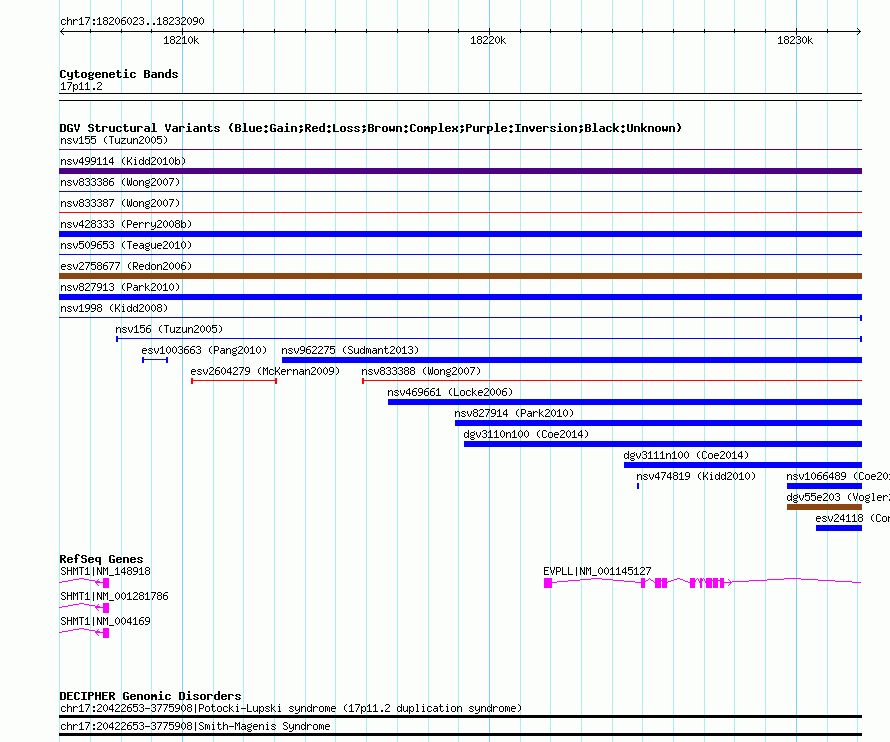Image resolution: width=890 pixels, height=742 pixels.
Task: Click the blue dgv3111n100 gain bar
Action: coord(743,465)
